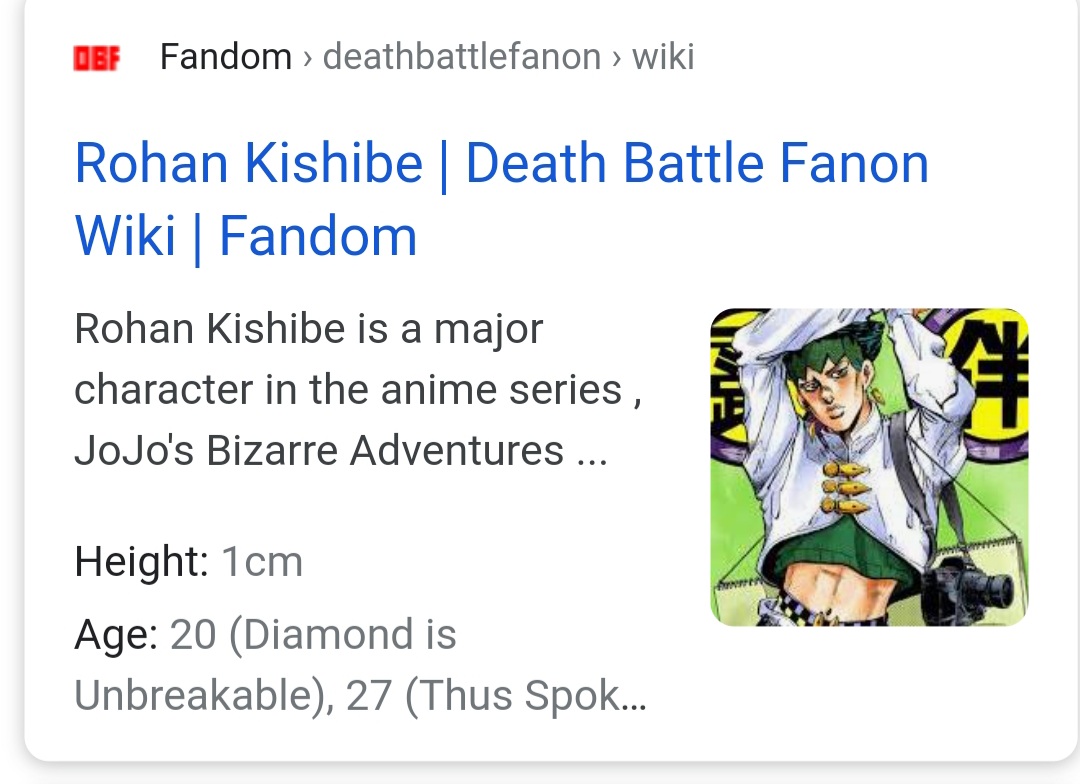1080x784 pixels.
Task: Click the chevron separator after Fandom
Action: (x=307, y=58)
